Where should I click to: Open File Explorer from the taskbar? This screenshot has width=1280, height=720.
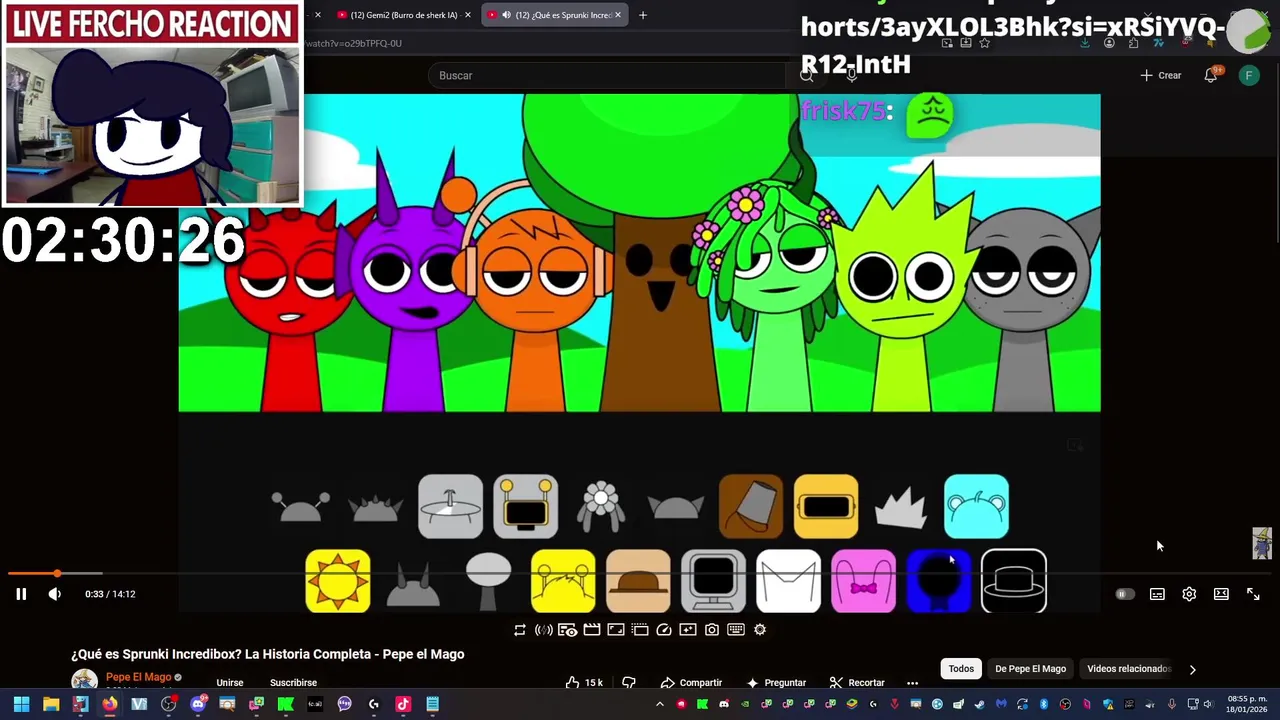pos(51,704)
